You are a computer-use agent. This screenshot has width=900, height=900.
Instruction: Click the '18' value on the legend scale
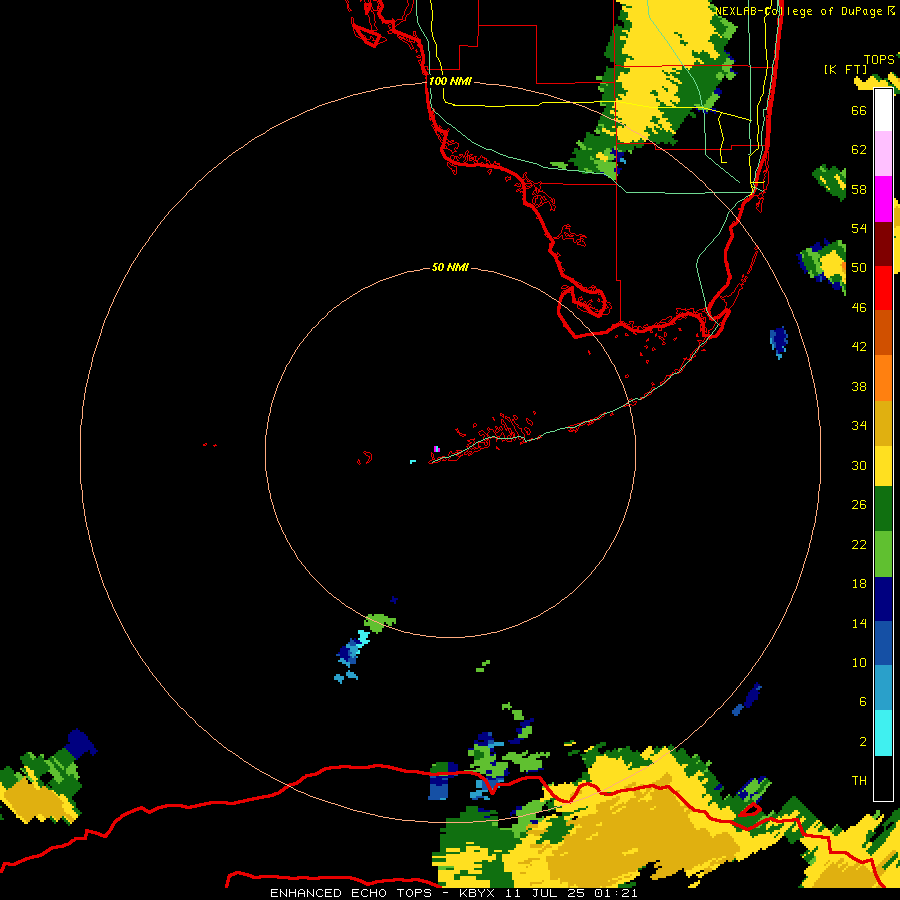(x=859, y=584)
